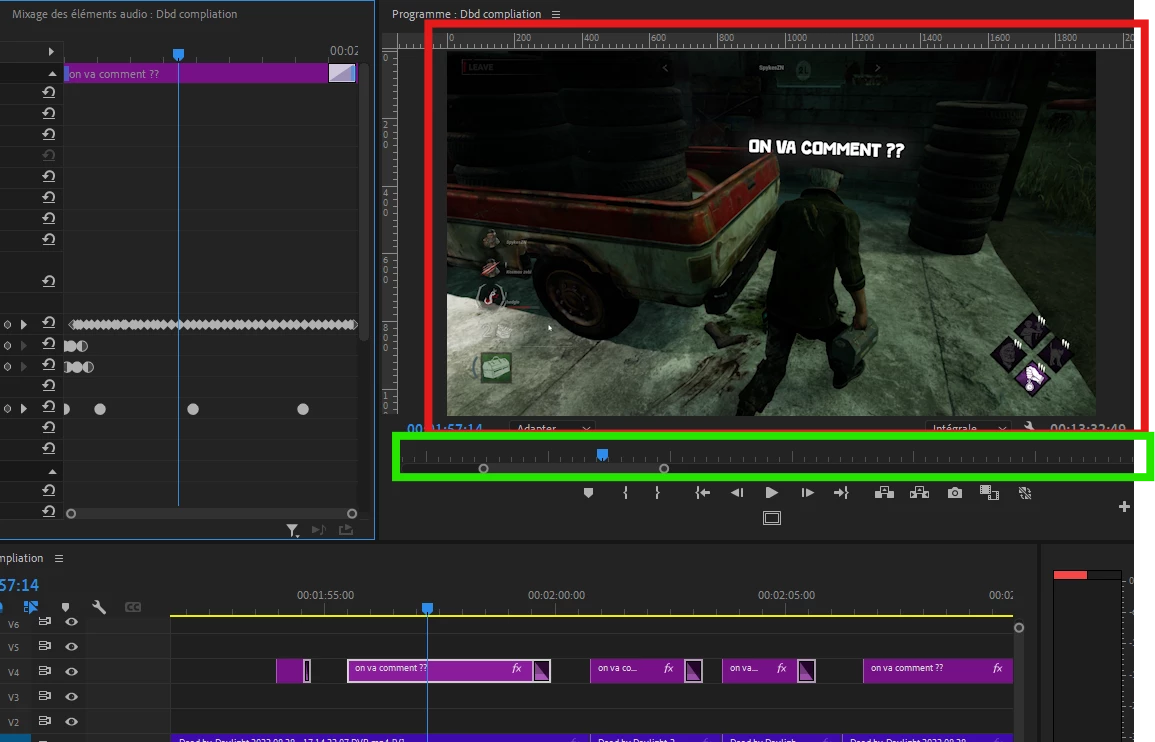Screen dimensions: 1155x742
Task: Open the Comparison view
Action: coord(989,493)
